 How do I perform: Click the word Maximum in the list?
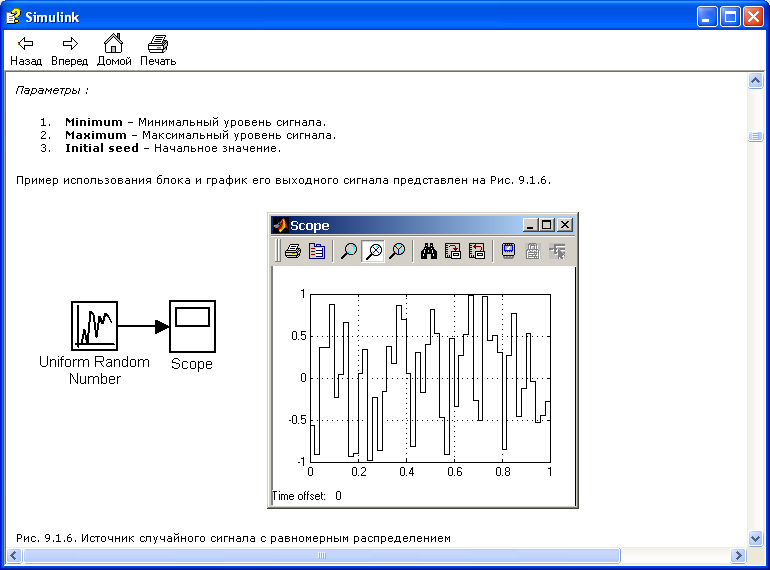click(96, 135)
